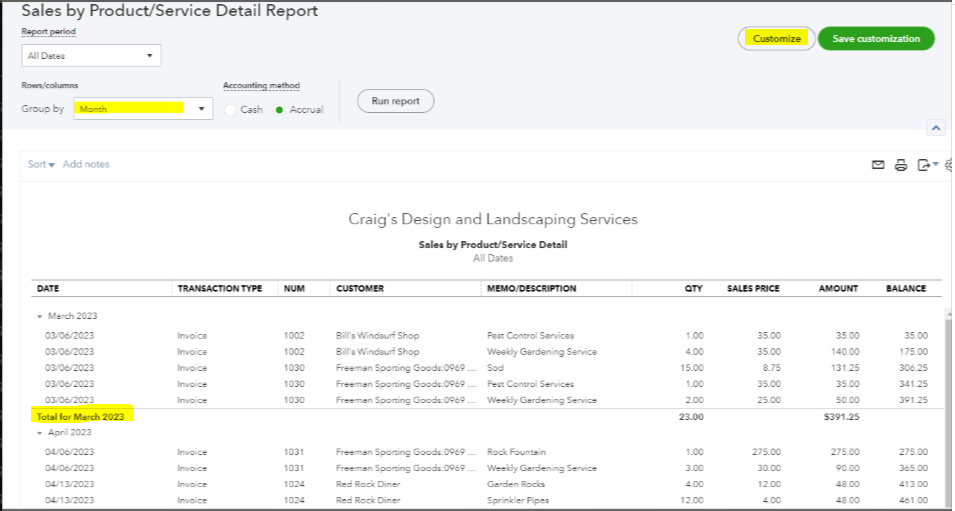This screenshot has width=955, height=511.
Task: Click the CUSTOMER column header
Action: tap(360, 289)
